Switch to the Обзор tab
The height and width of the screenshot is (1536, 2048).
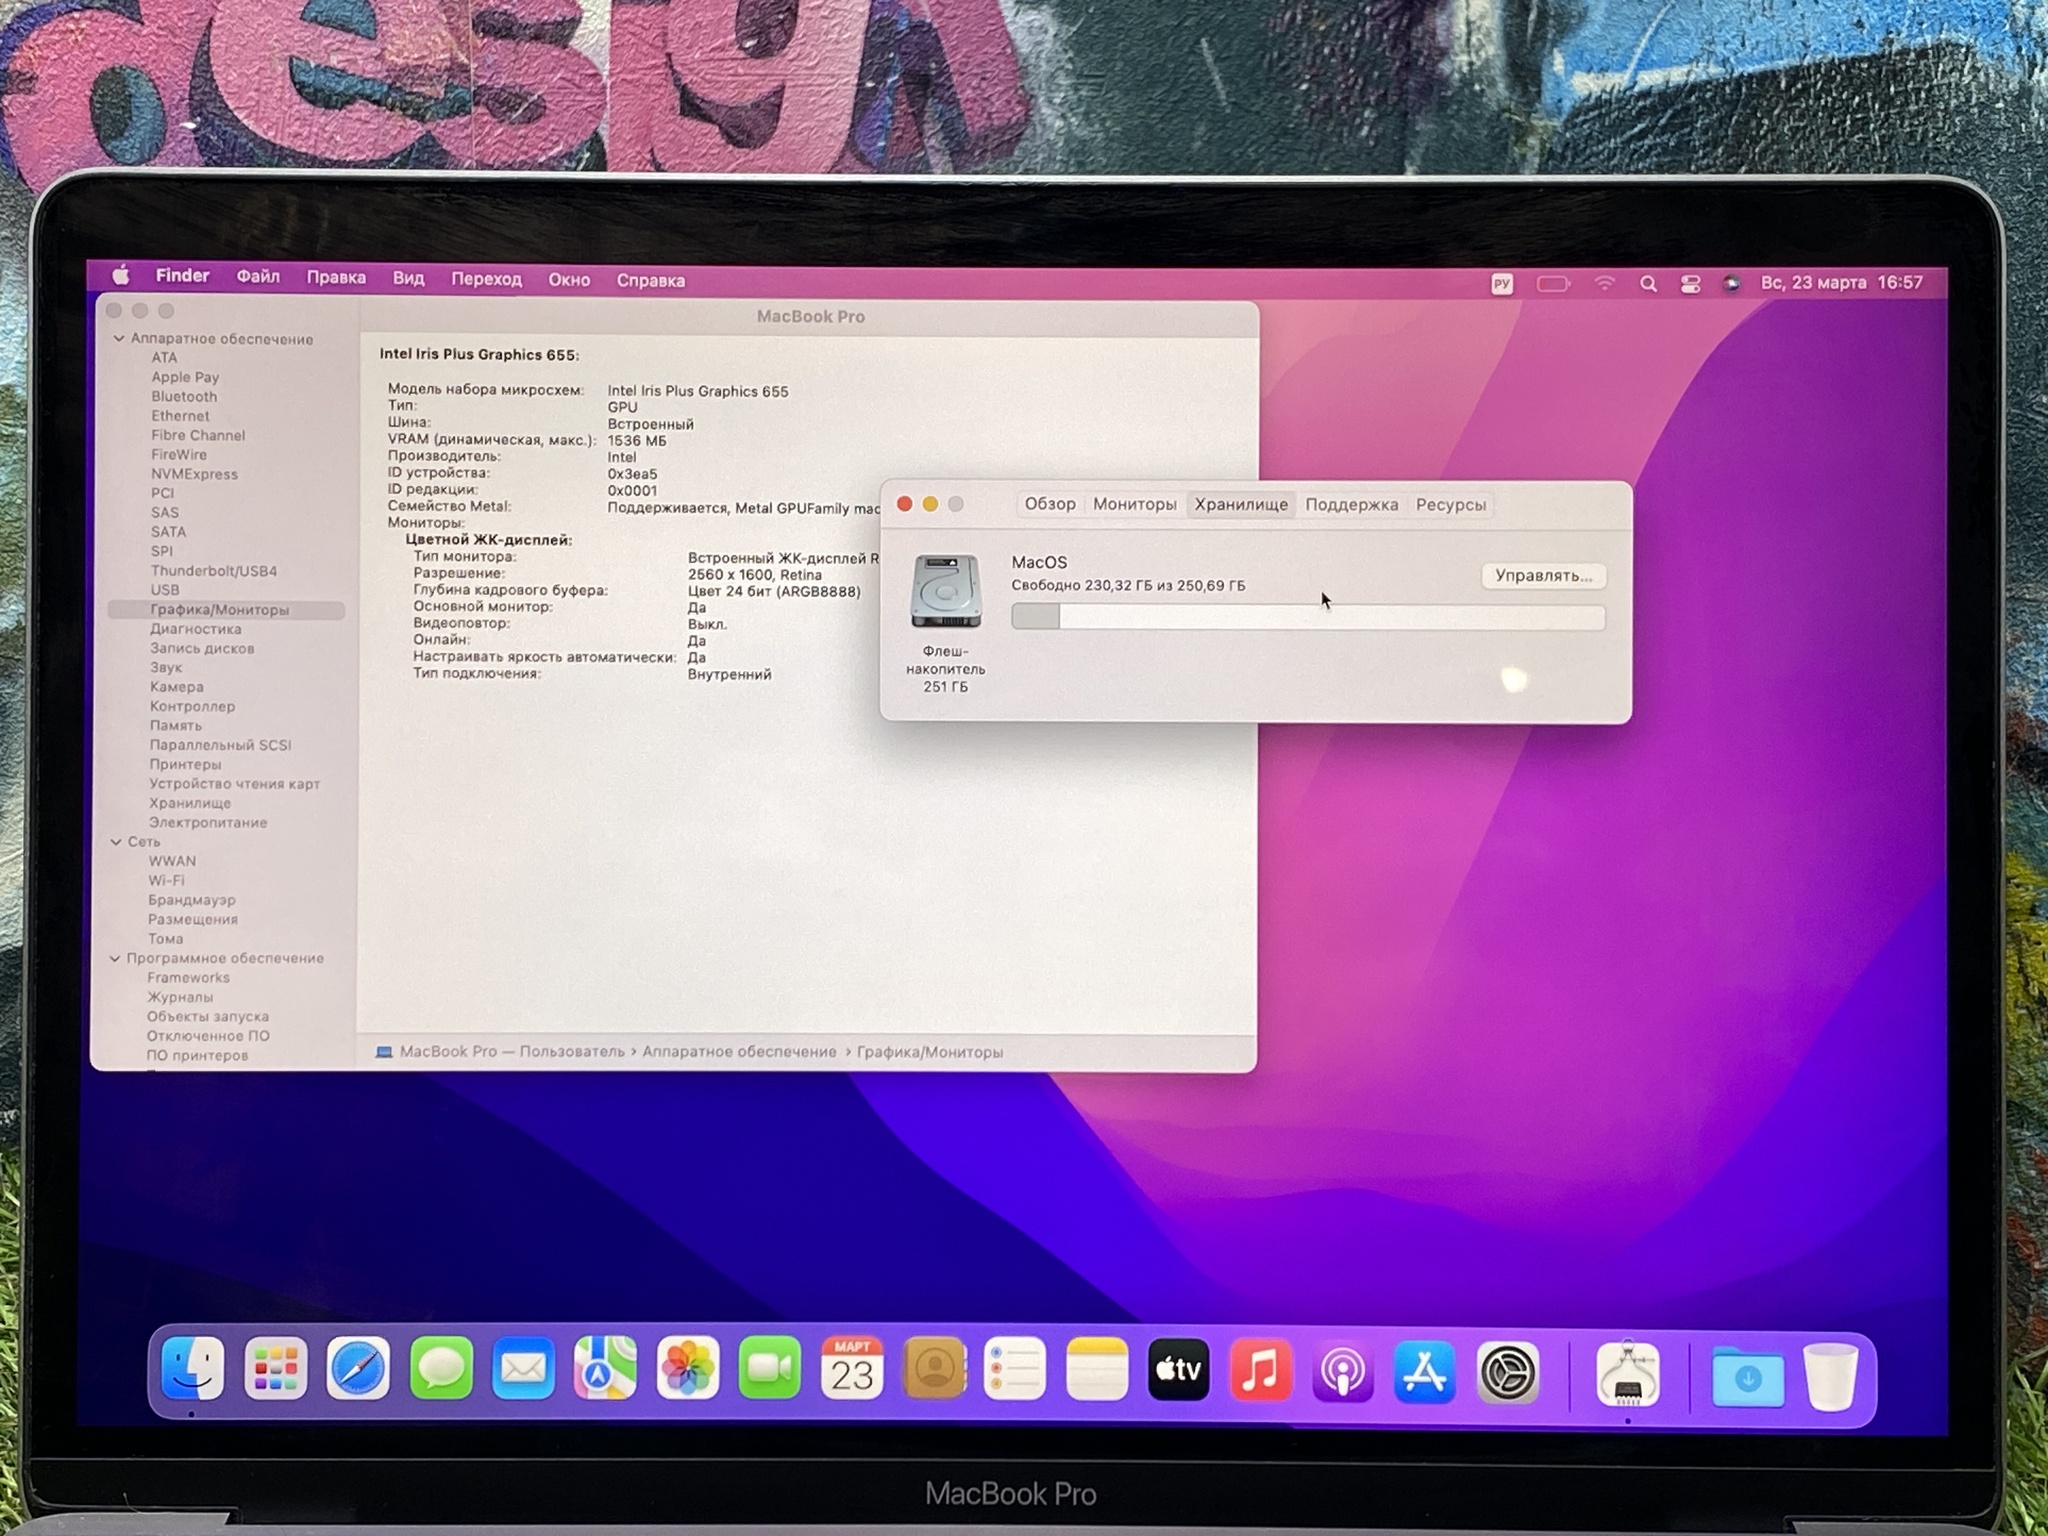1049,504
